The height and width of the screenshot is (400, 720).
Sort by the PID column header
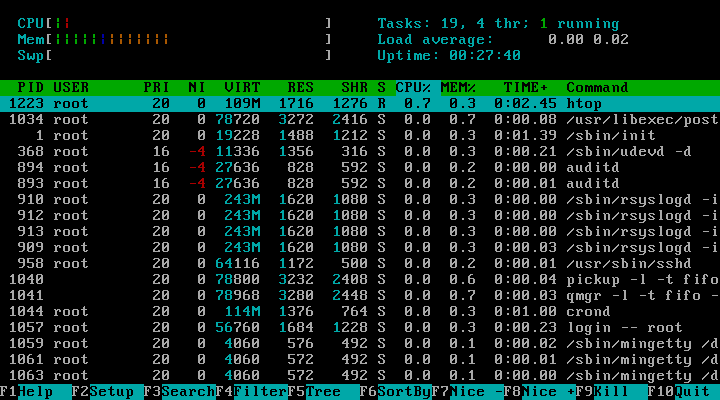pos(31,88)
